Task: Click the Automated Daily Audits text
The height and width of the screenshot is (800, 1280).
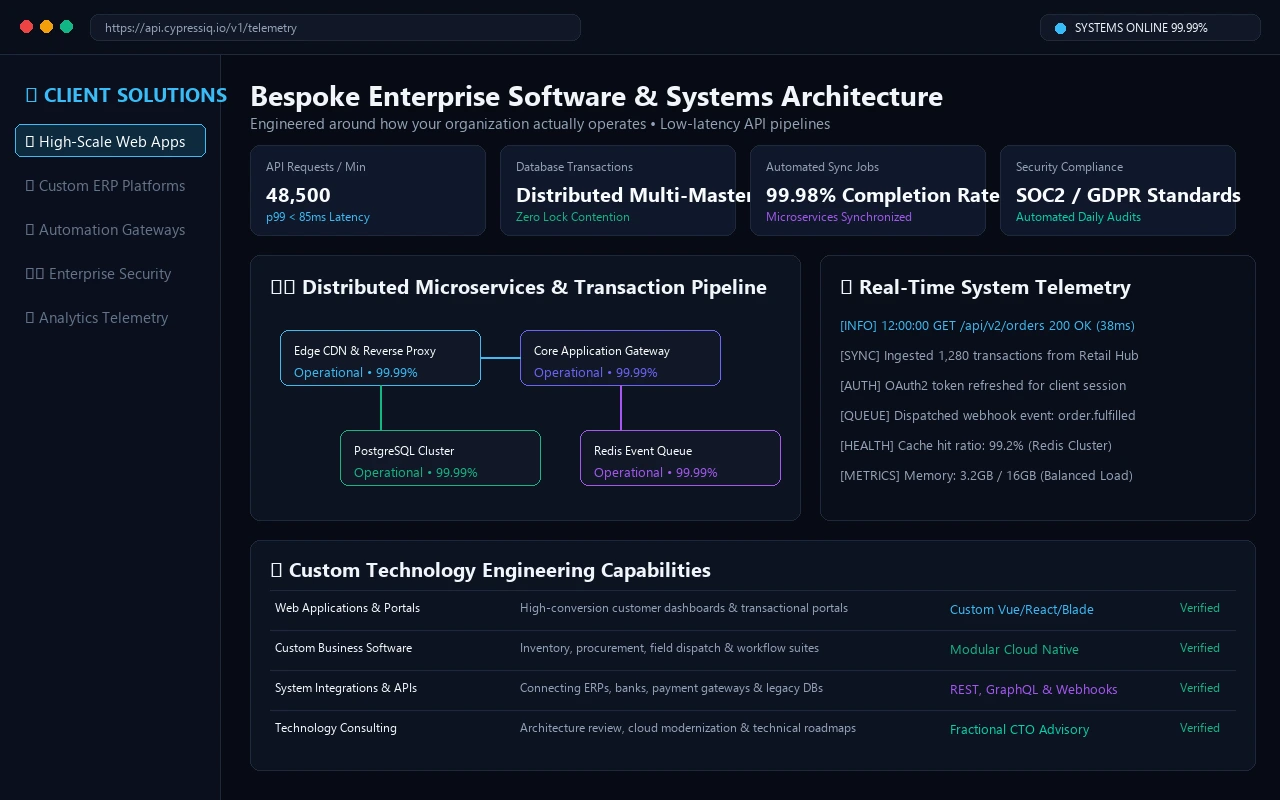Action: pyautogui.click(x=1078, y=217)
